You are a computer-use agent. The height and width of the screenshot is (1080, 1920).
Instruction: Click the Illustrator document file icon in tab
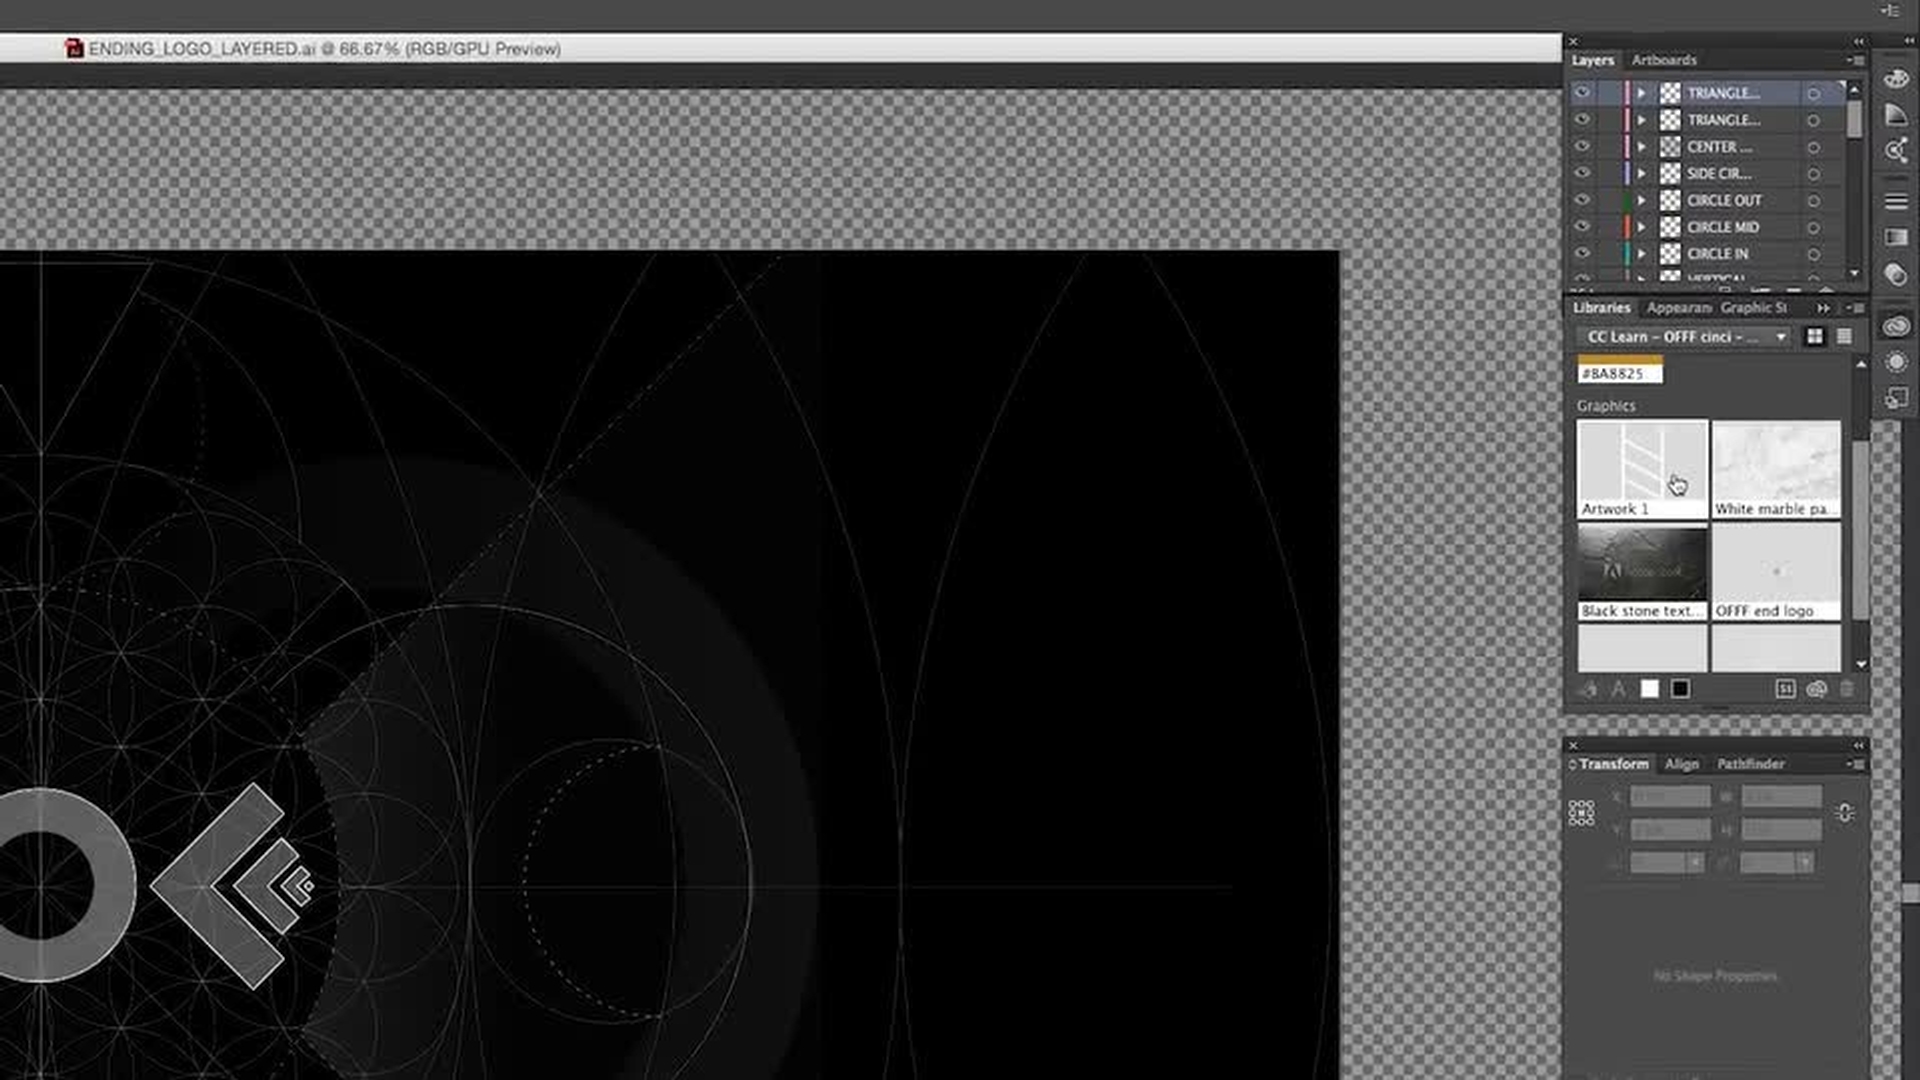(x=74, y=48)
